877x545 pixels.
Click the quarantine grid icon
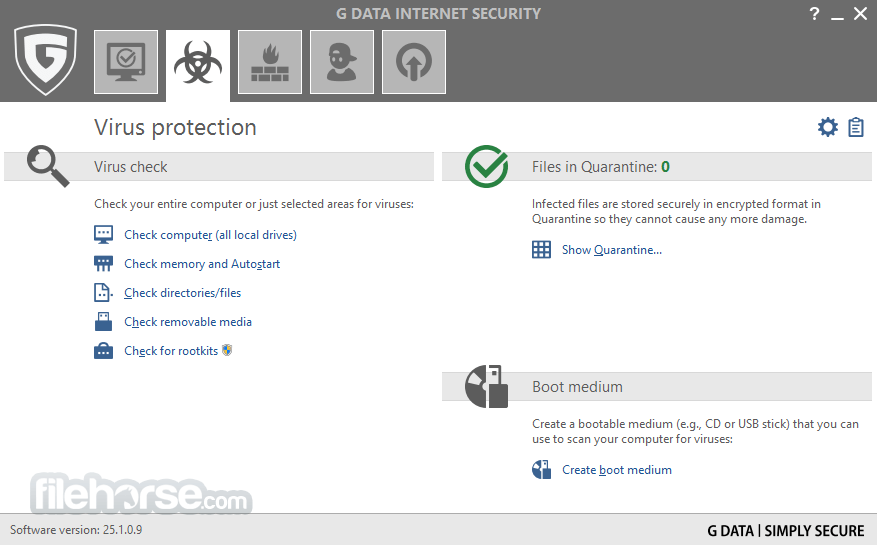tap(541, 250)
